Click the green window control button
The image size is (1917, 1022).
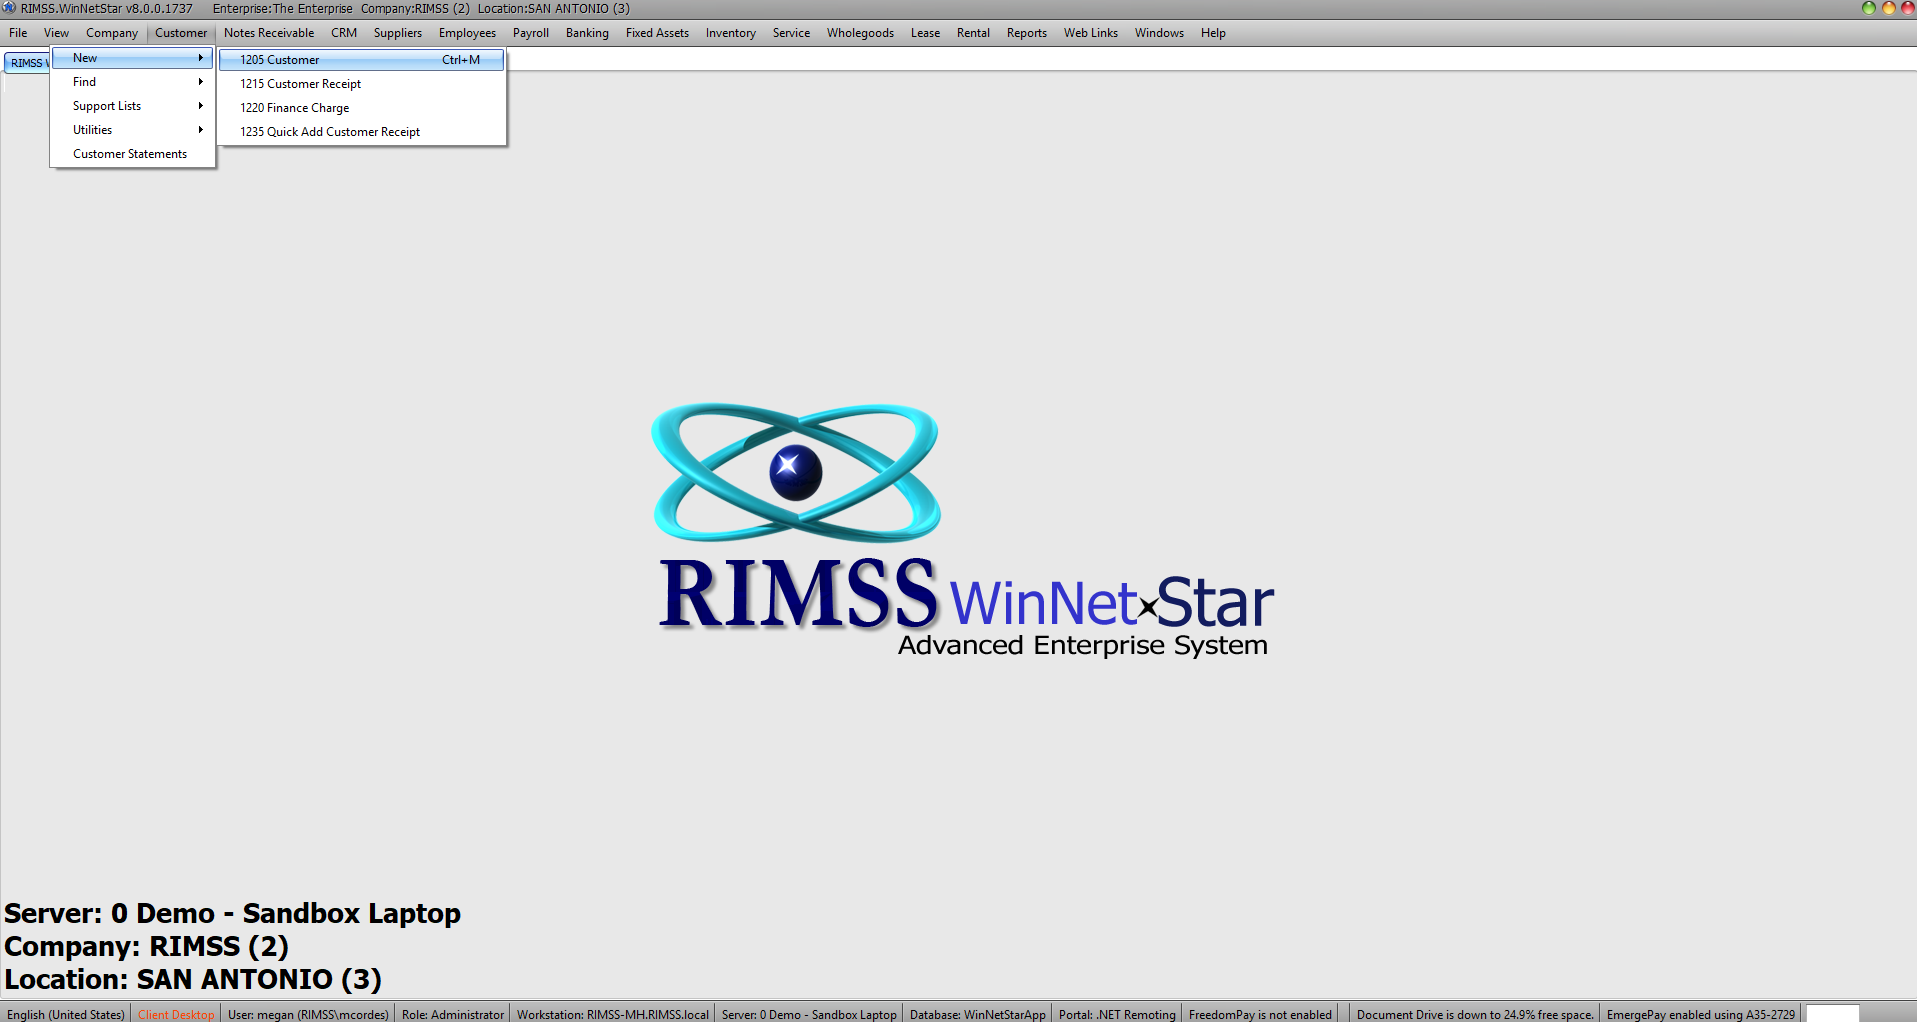1868,8
